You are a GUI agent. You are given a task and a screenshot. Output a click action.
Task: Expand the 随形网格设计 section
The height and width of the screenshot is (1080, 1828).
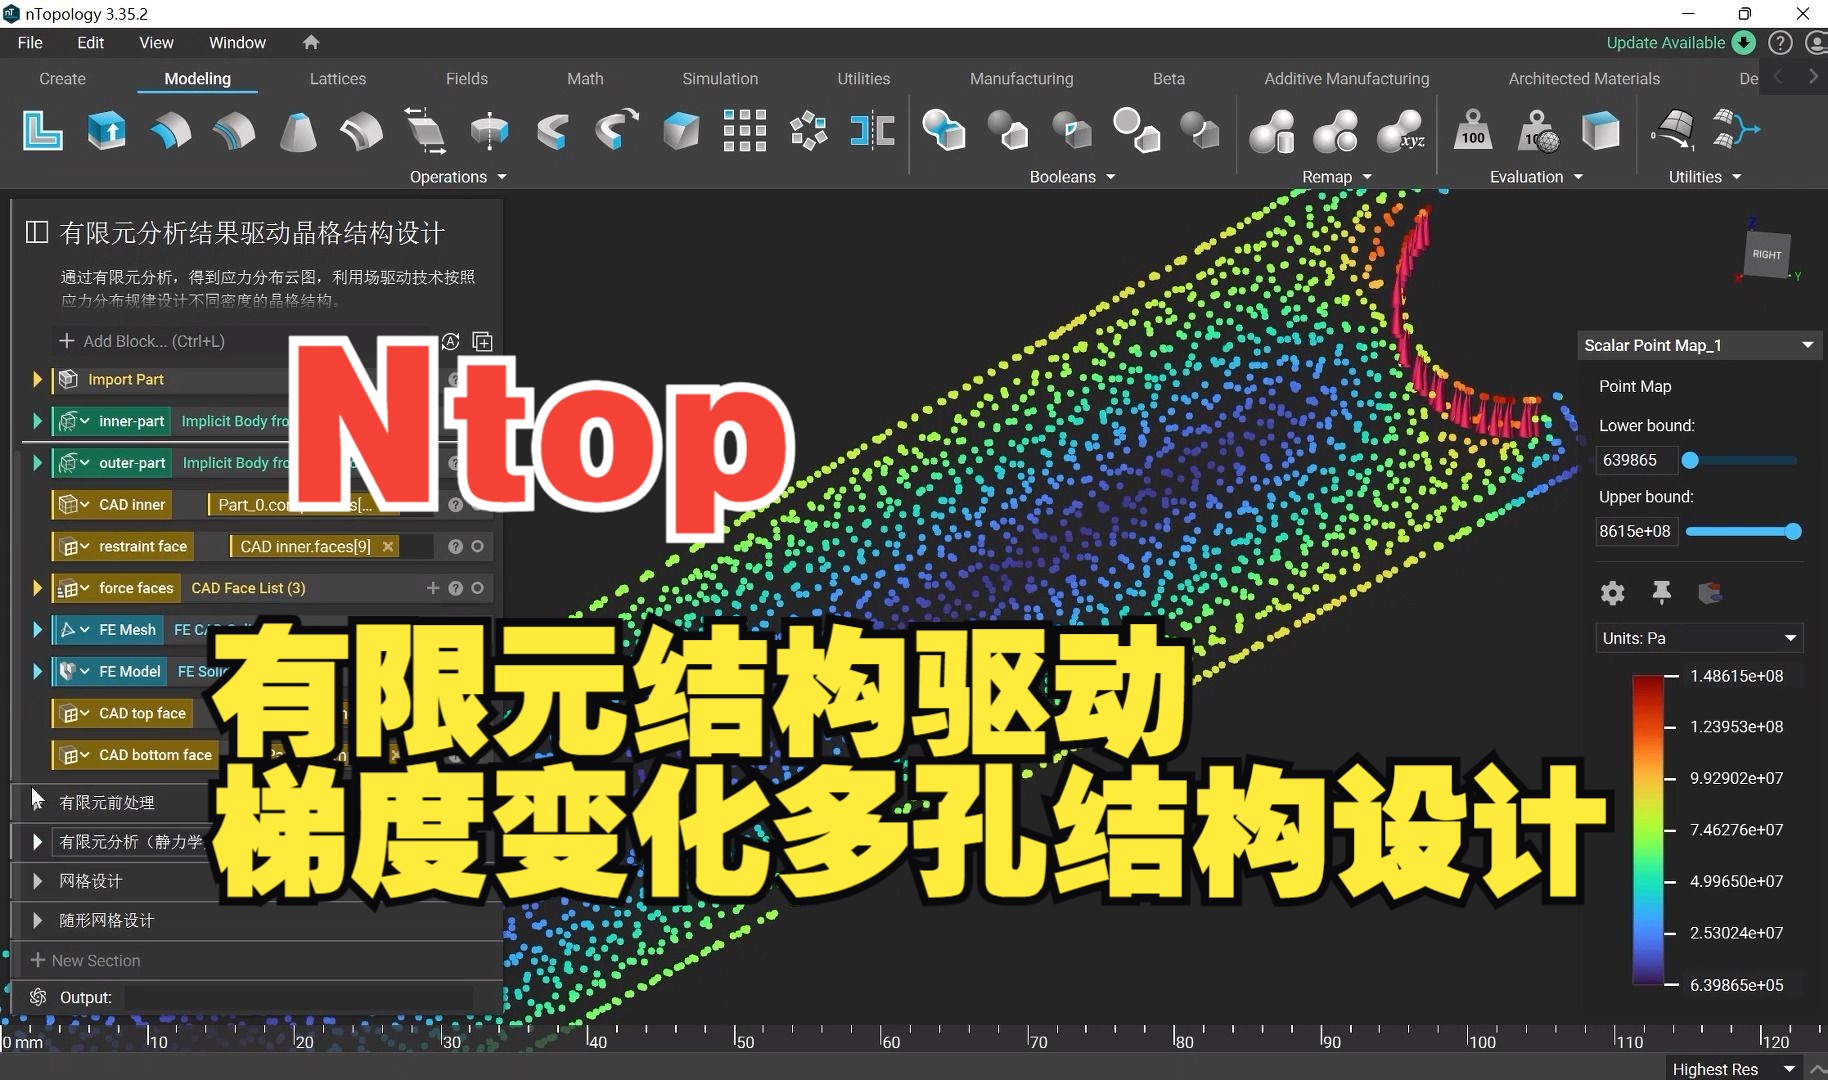coord(37,920)
